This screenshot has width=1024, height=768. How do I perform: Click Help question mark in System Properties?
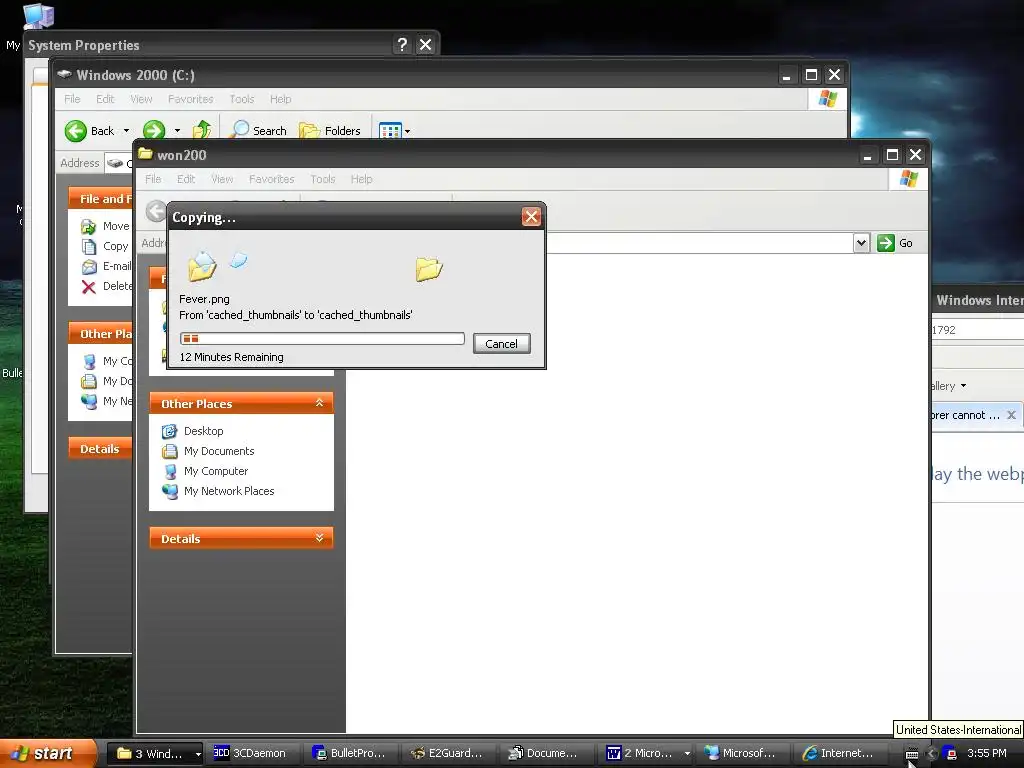pos(402,44)
